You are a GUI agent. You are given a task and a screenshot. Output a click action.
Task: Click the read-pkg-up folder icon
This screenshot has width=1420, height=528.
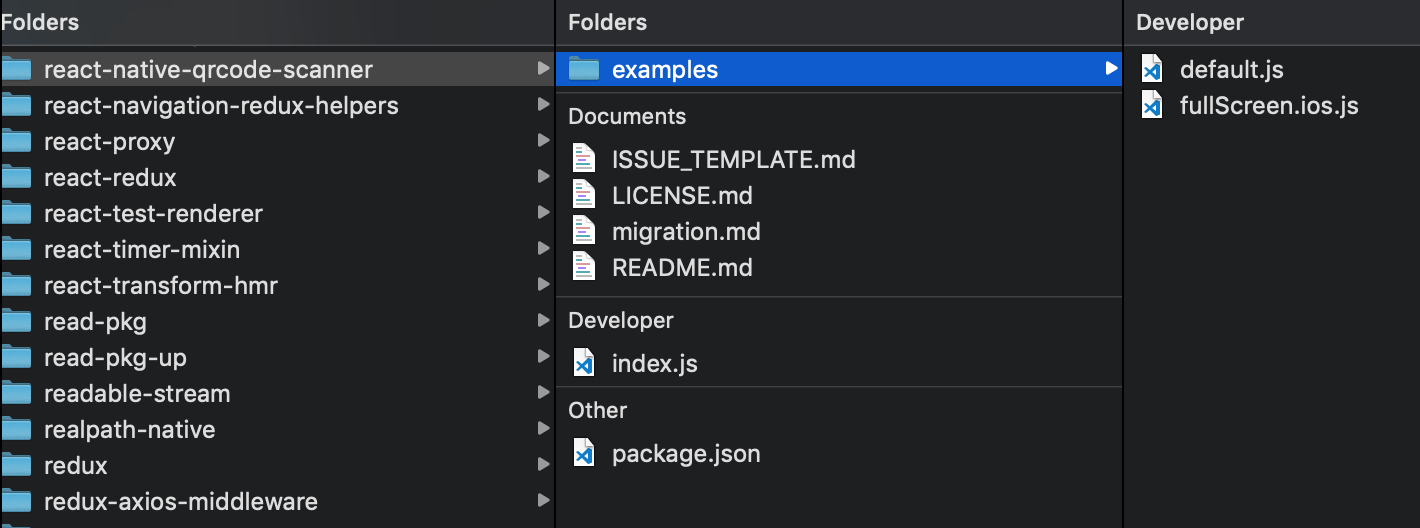tap(16, 357)
